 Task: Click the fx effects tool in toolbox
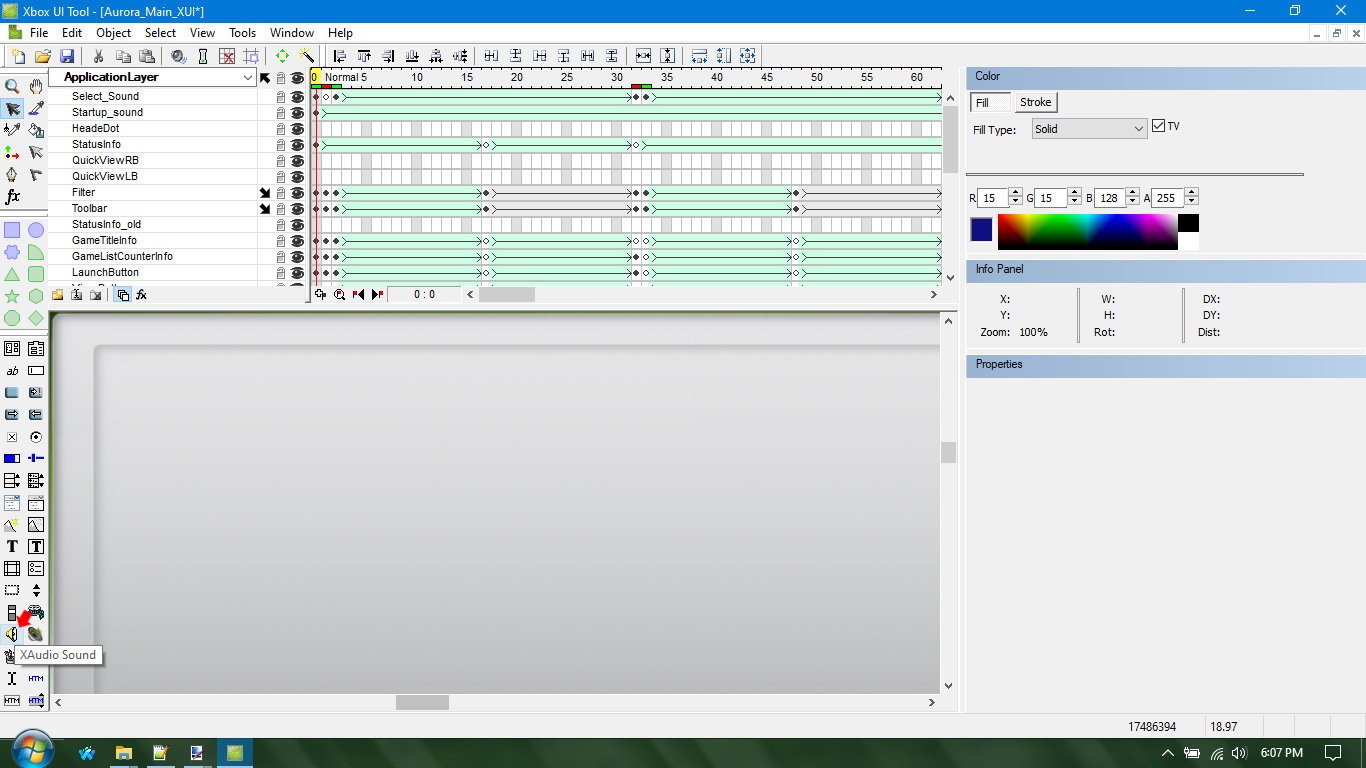tap(12, 197)
